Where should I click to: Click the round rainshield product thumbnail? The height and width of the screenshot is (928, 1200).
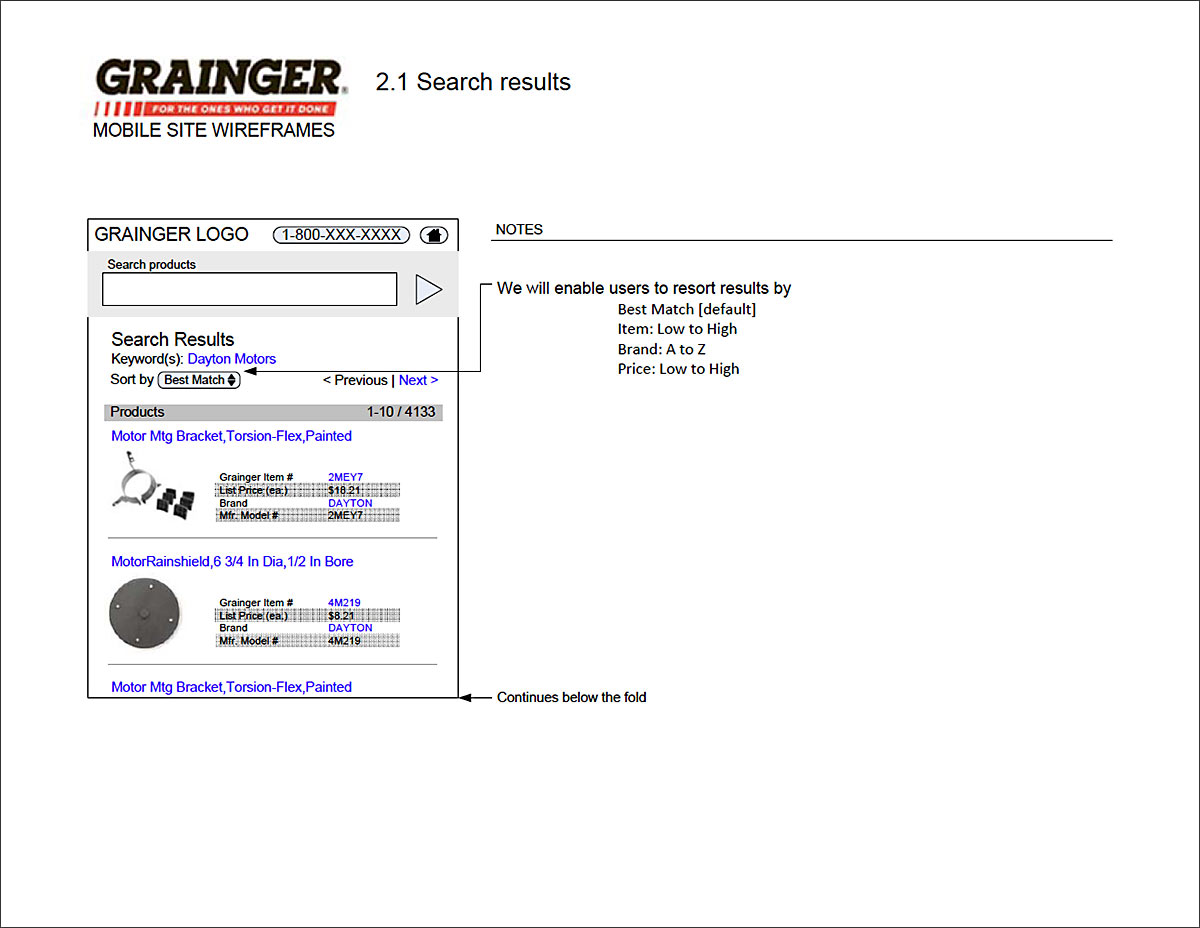coord(143,613)
